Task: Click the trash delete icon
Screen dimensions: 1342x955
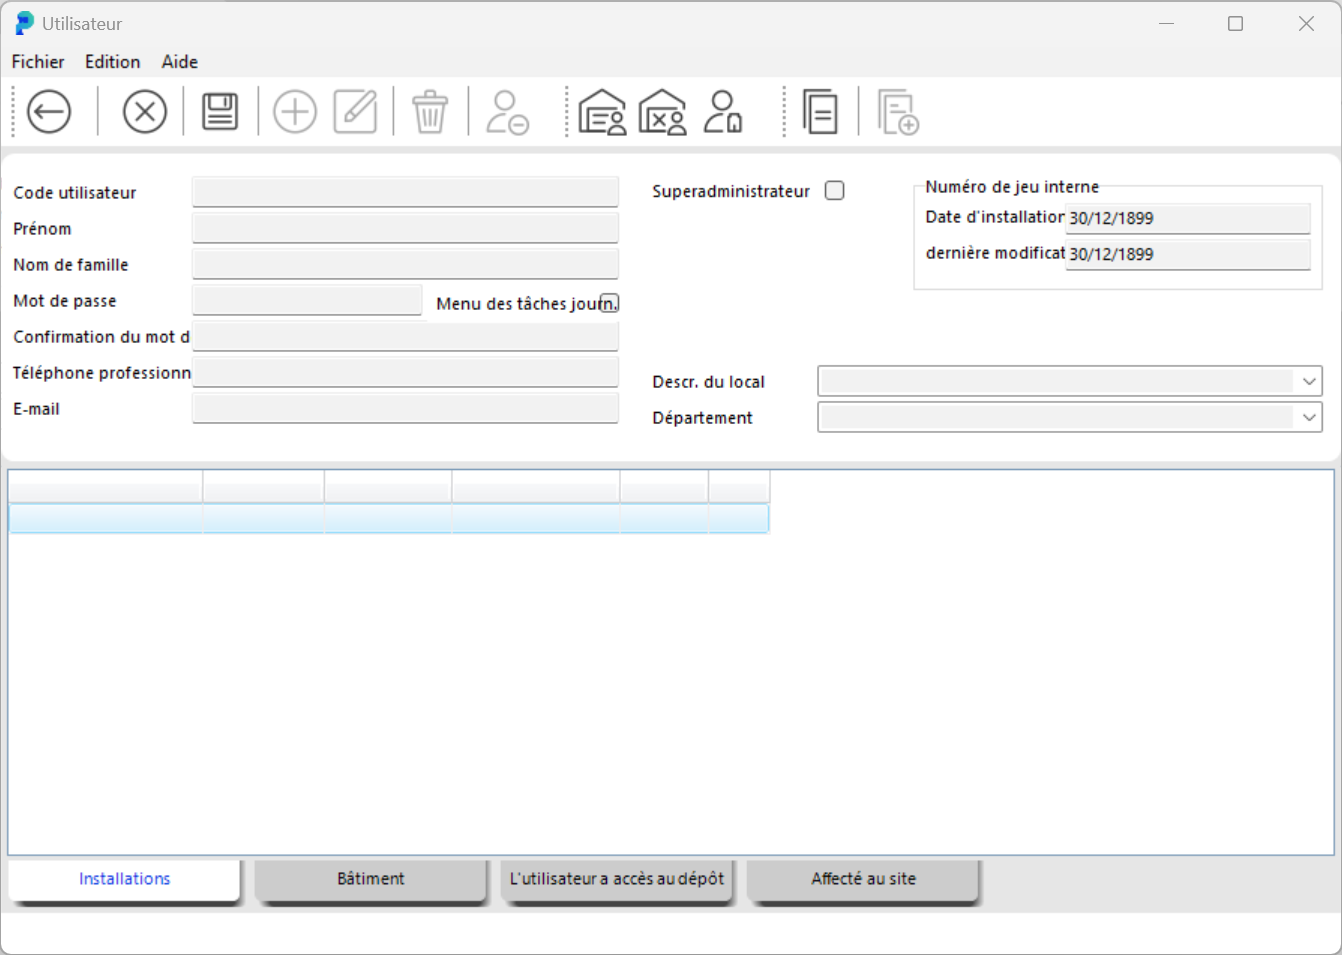Action: coord(430,111)
